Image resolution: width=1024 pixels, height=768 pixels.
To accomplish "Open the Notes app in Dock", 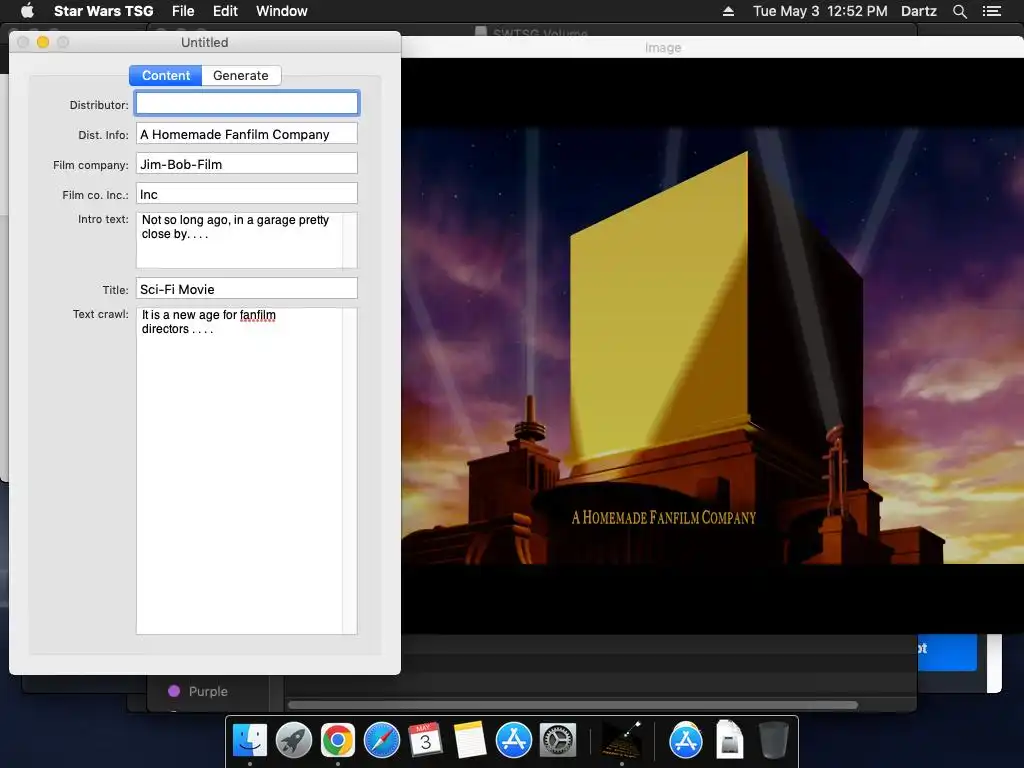I will tap(470, 740).
